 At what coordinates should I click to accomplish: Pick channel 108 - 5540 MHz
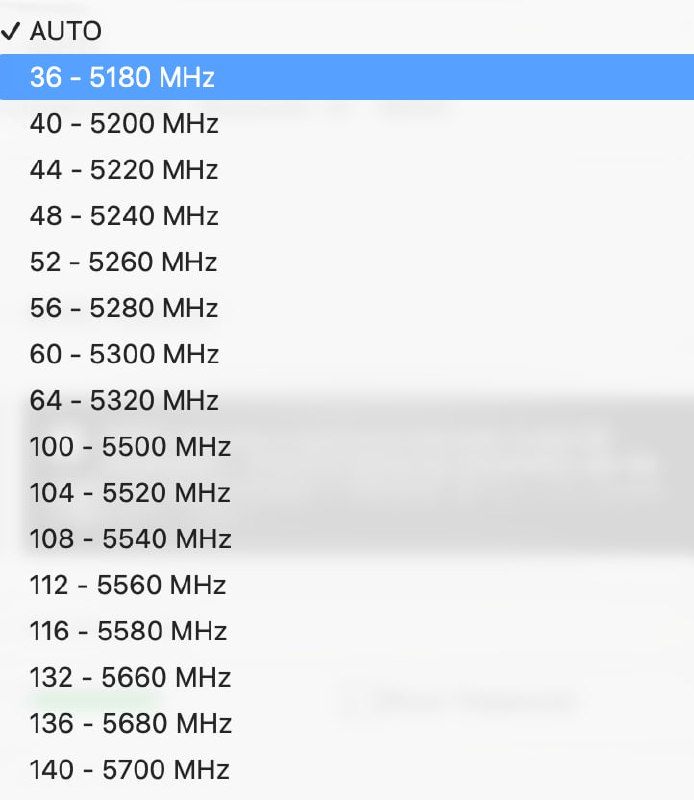130,539
